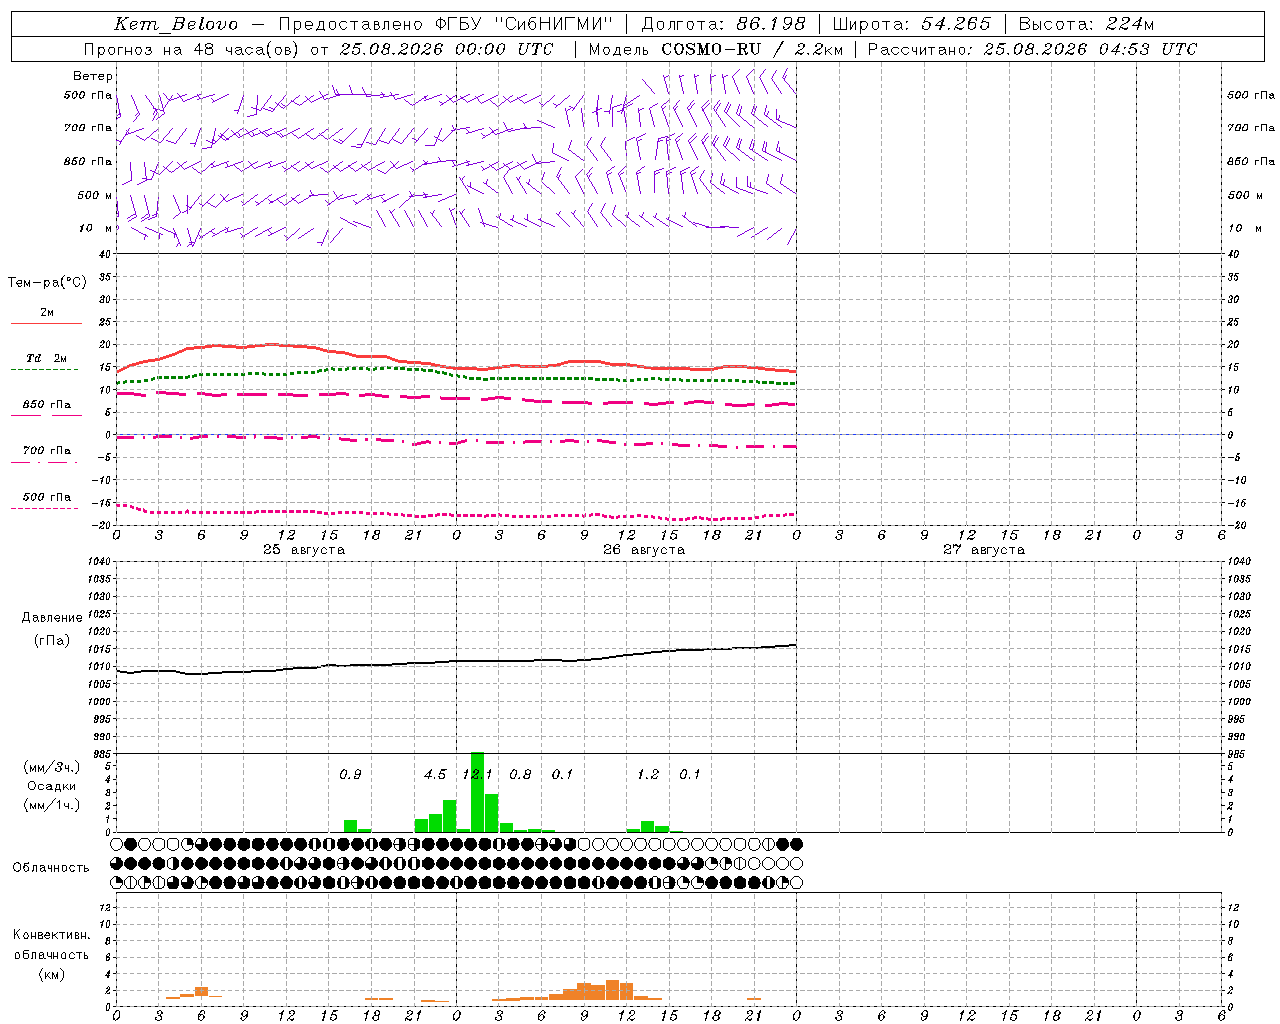Select the 850 гПа temperature legend entry
Viewport: 1280px width, 1024px height.
click(46, 405)
